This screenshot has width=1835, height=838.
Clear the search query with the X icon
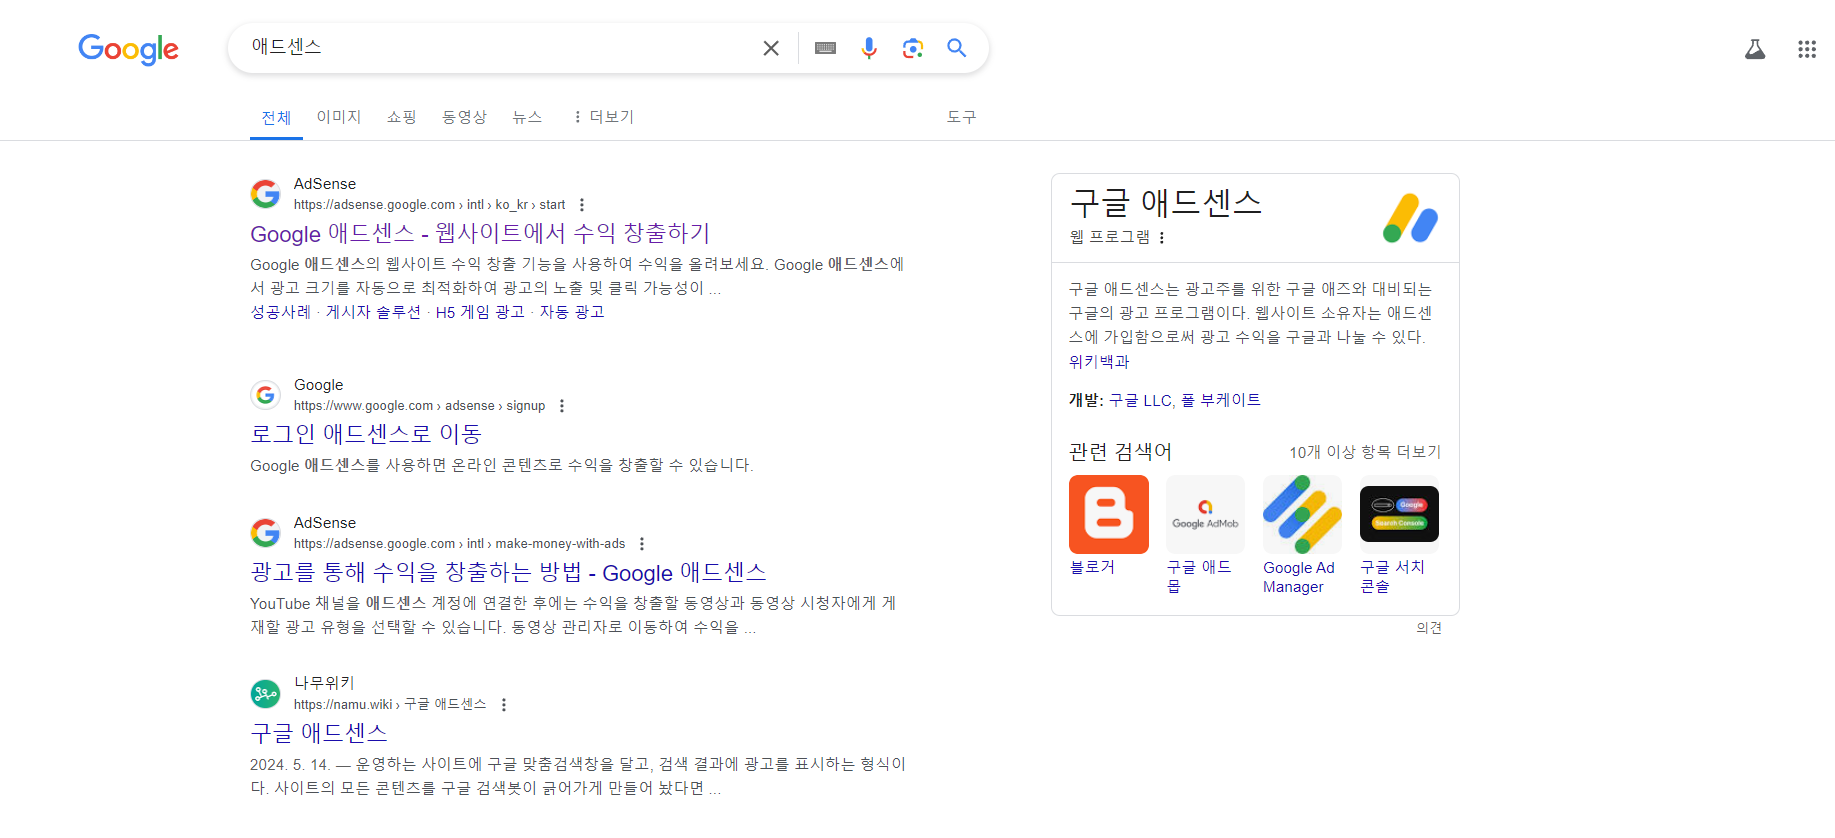771,48
